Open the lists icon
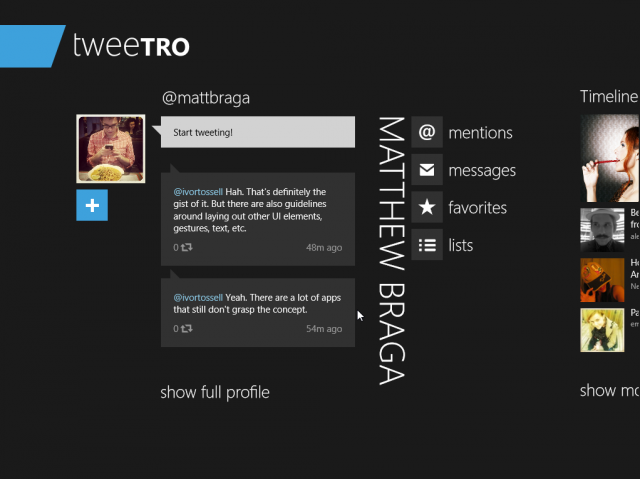Viewport: 640px width, 479px height. pos(427,245)
